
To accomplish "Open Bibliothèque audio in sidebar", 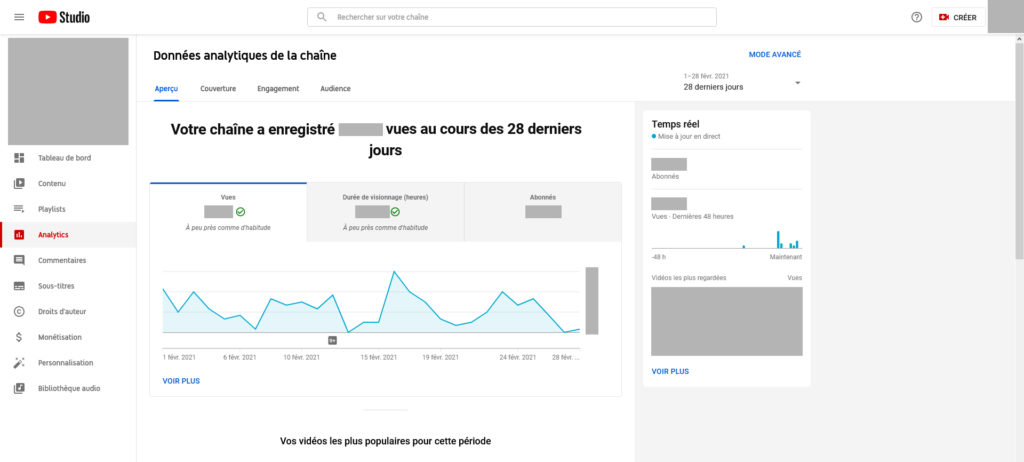I will (x=68, y=388).
